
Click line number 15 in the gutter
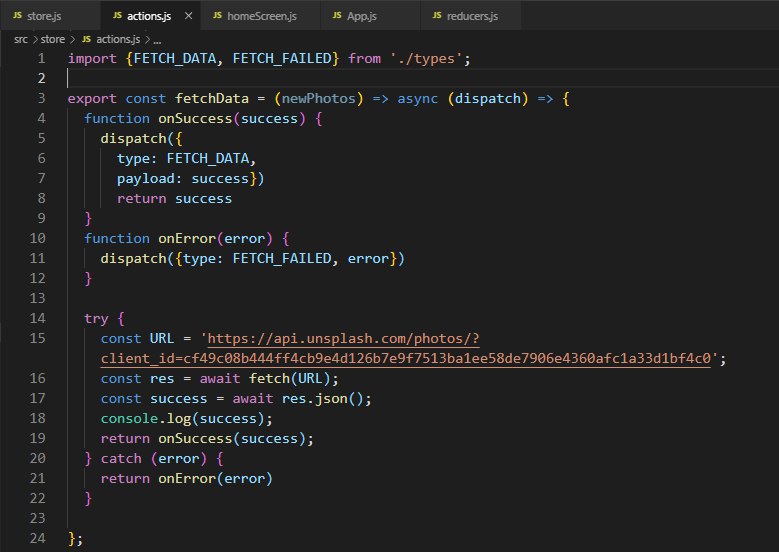pyautogui.click(x=37, y=338)
